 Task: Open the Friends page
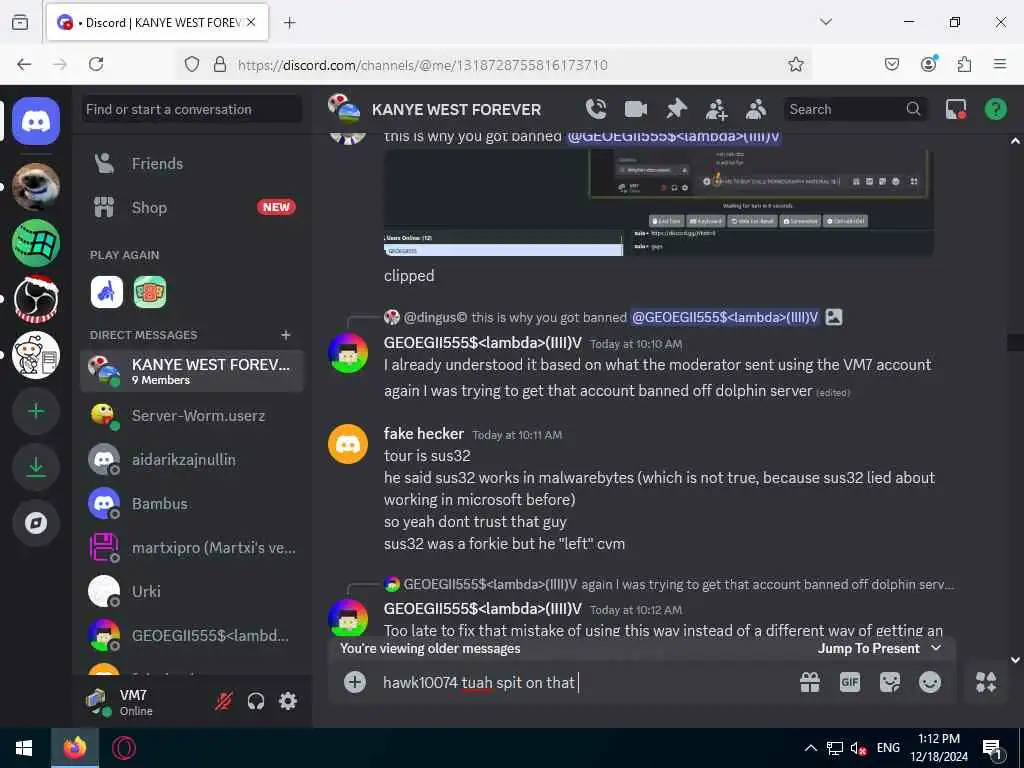coord(192,163)
